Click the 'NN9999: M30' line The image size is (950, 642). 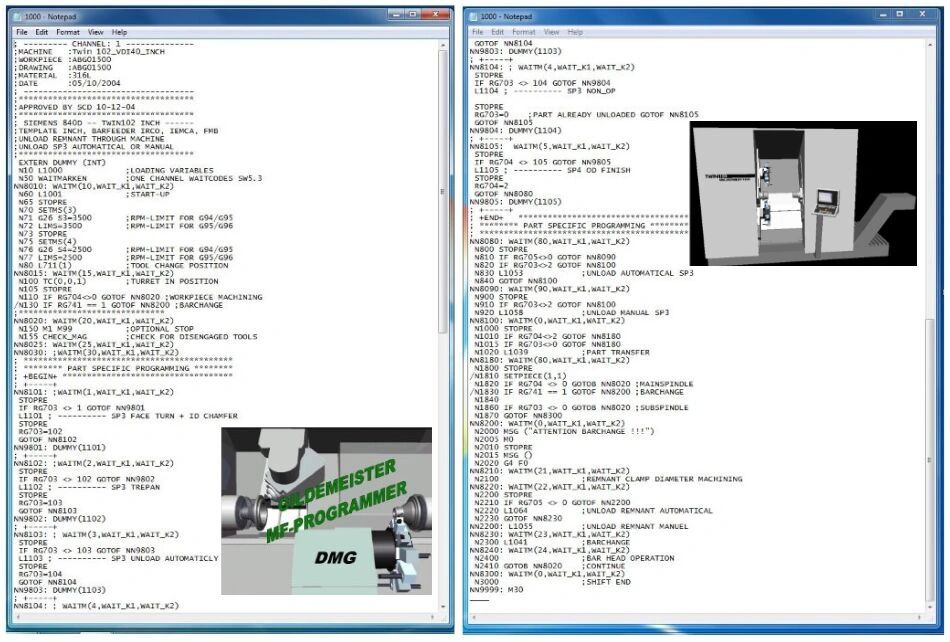point(496,590)
